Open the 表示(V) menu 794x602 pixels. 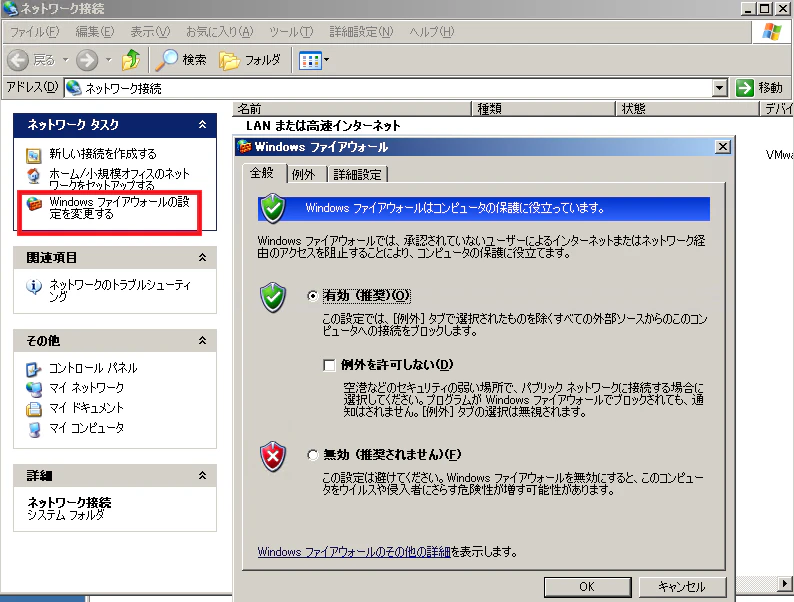(x=150, y=32)
